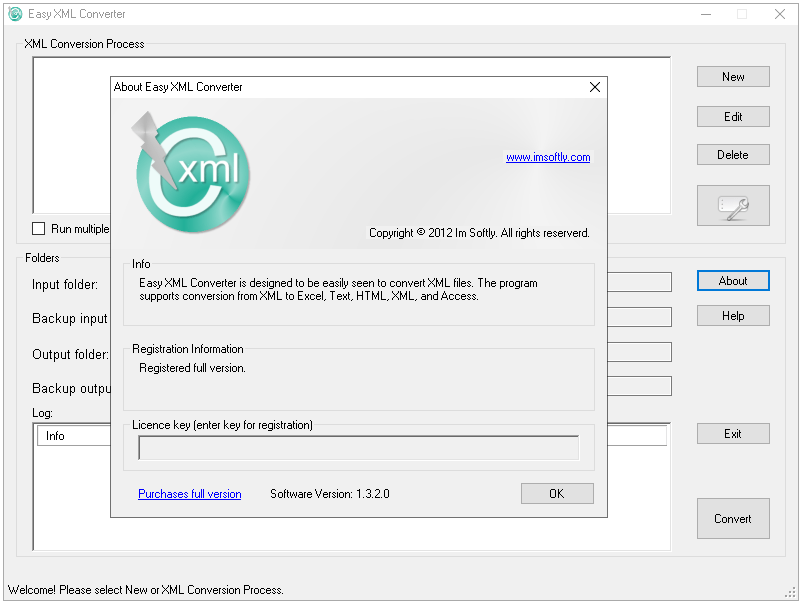Open the www.imsoftly.com link
Image resolution: width=801 pixels, height=603 pixels.
pyautogui.click(x=548, y=157)
